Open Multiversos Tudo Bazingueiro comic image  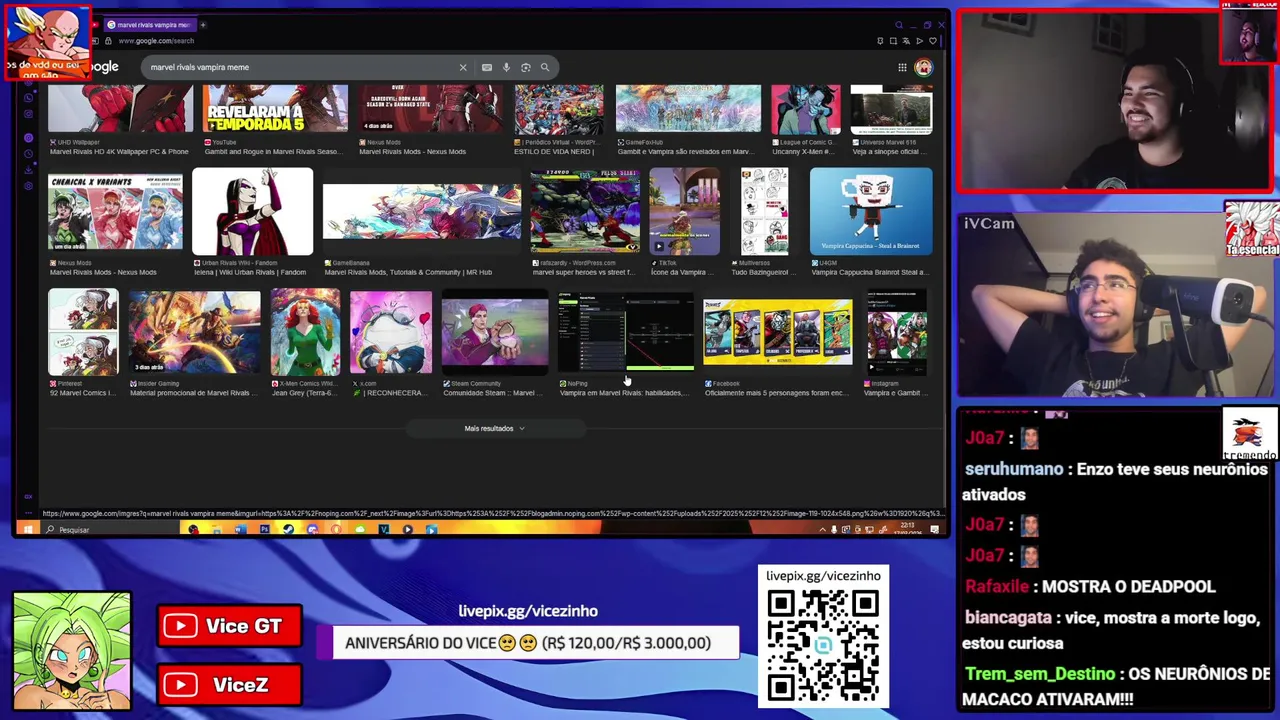click(765, 211)
